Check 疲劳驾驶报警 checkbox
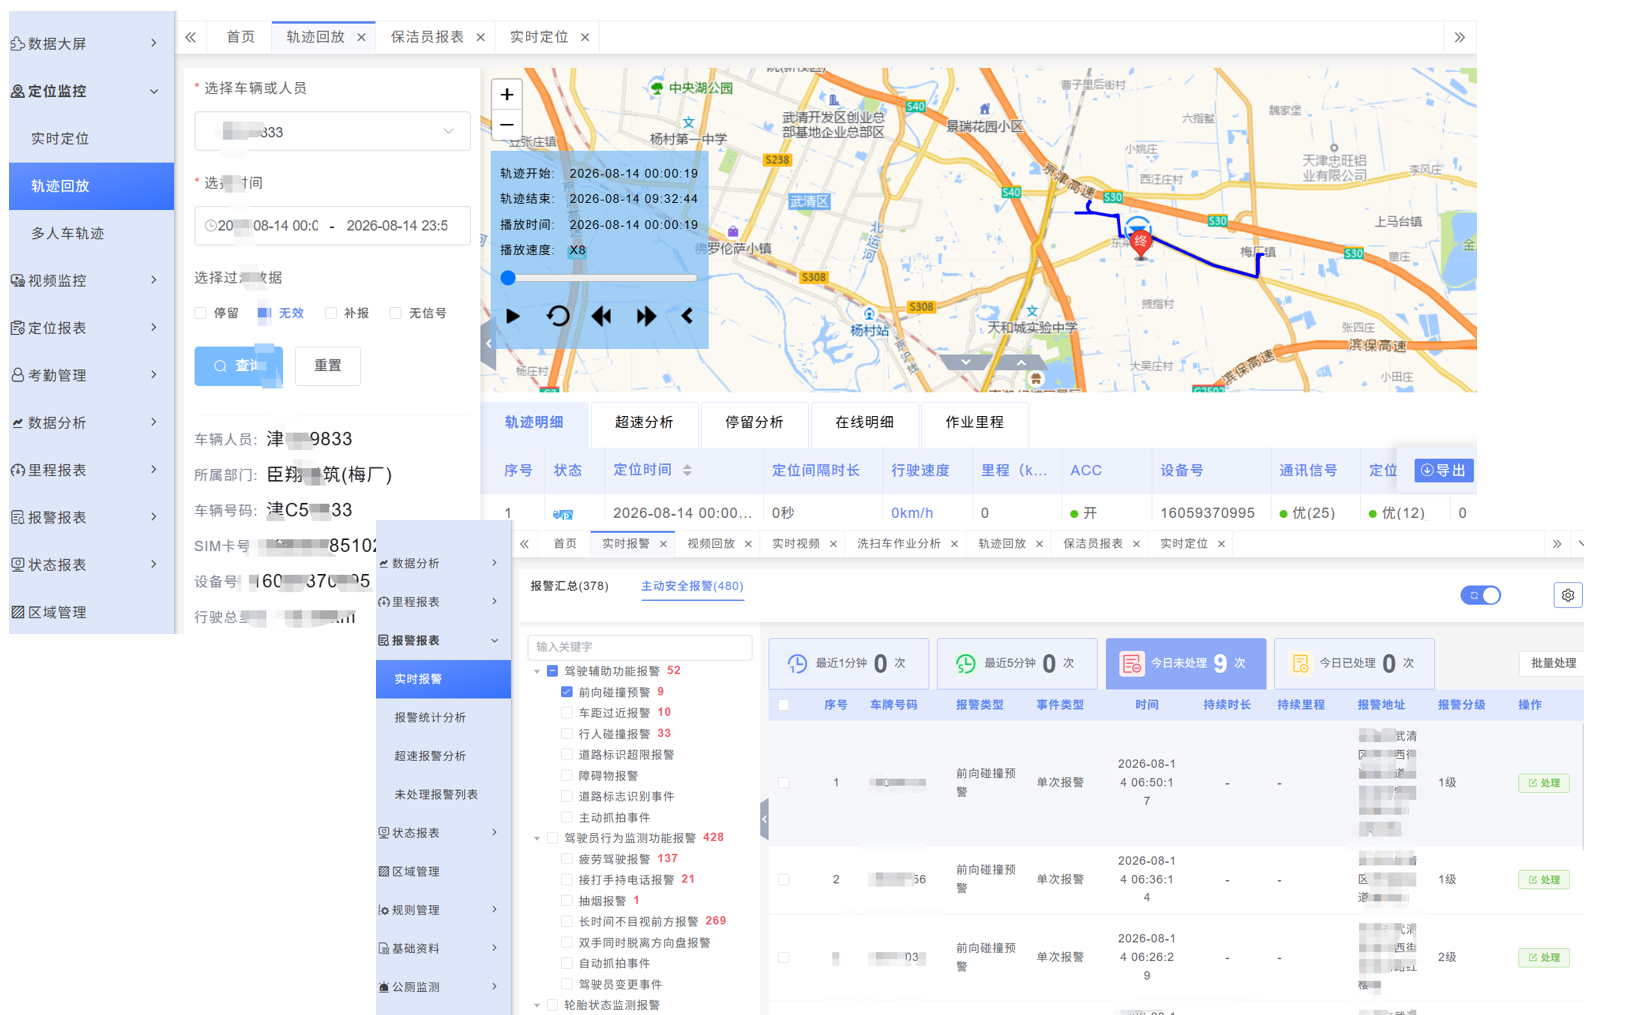1630x1015 pixels. tap(567, 859)
